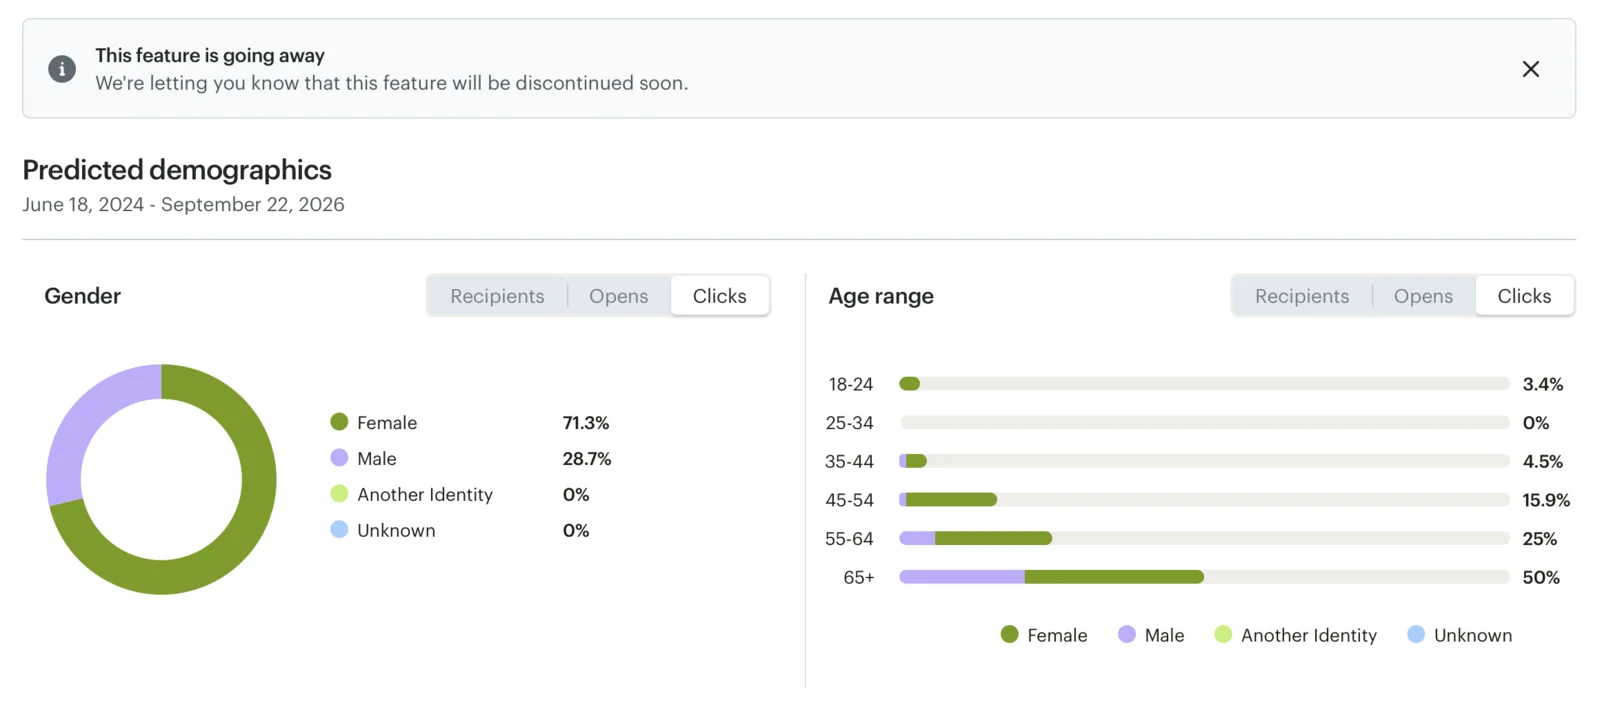Click Another Identity dot in Age range legend
The image size is (1600, 712).
(x=1223, y=635)
